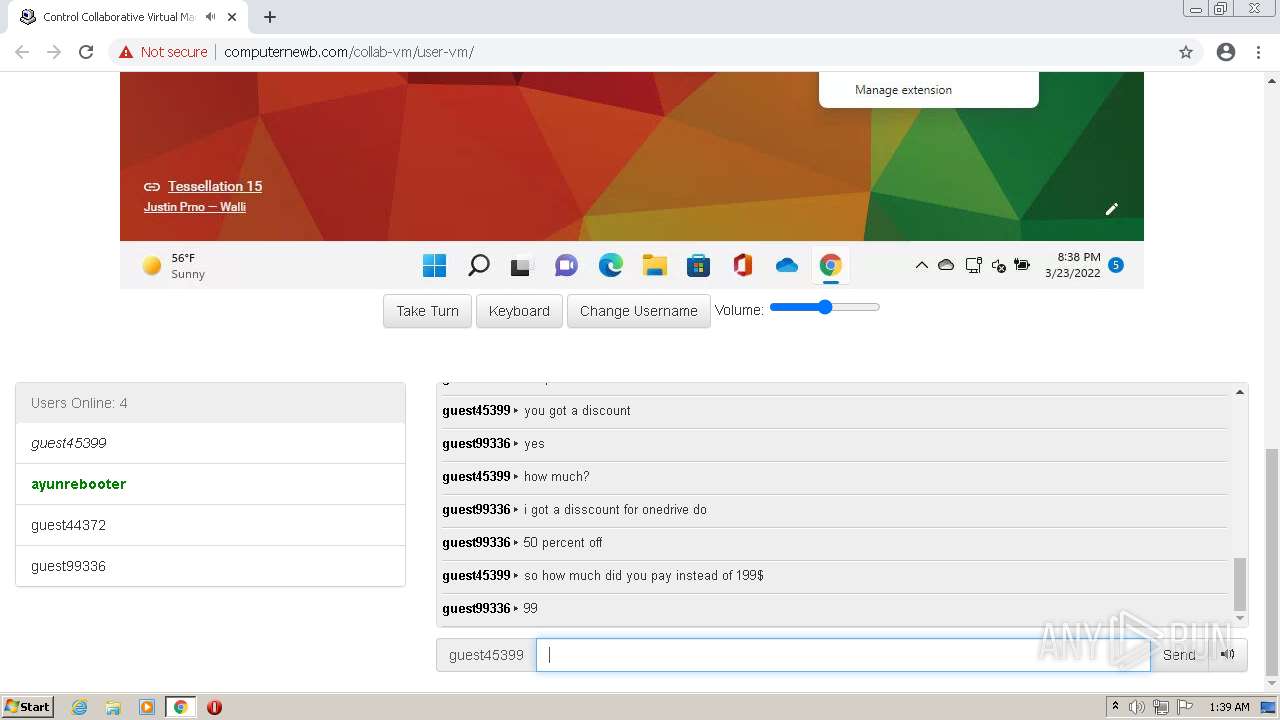The width and height of the screenshot is (1280, 720).
Task: Click the host clock showing 1:39 AM
Action: [1229, 707]
